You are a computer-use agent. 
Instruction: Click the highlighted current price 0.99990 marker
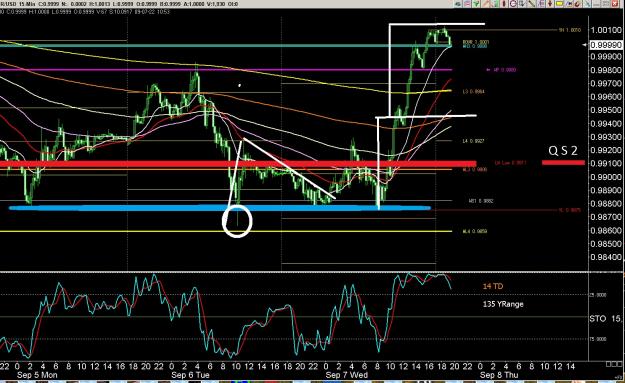point(606,45)
